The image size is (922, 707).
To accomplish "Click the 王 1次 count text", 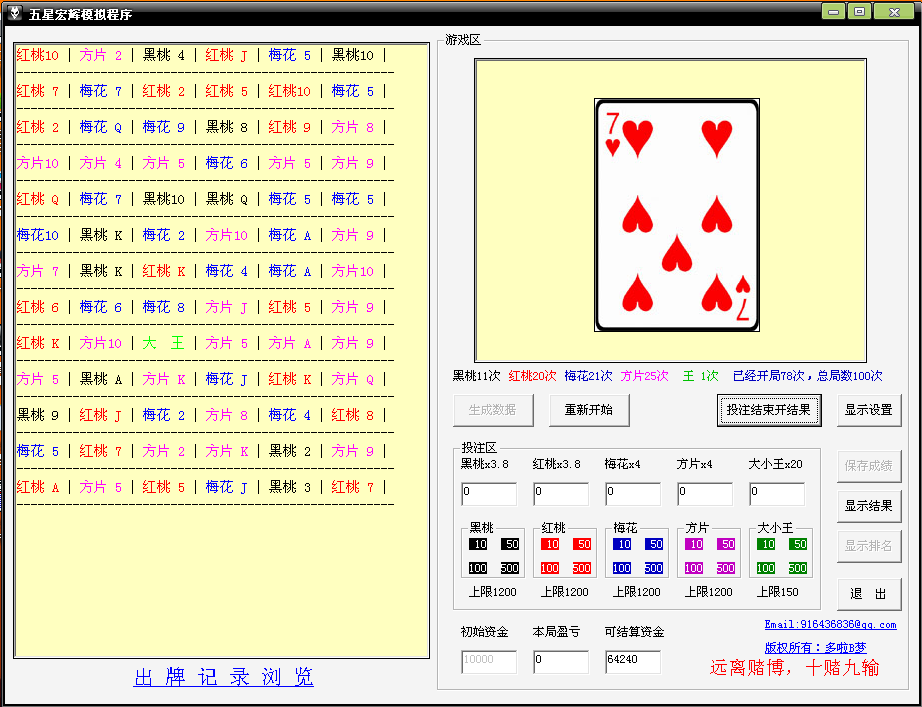I will 700,376.
